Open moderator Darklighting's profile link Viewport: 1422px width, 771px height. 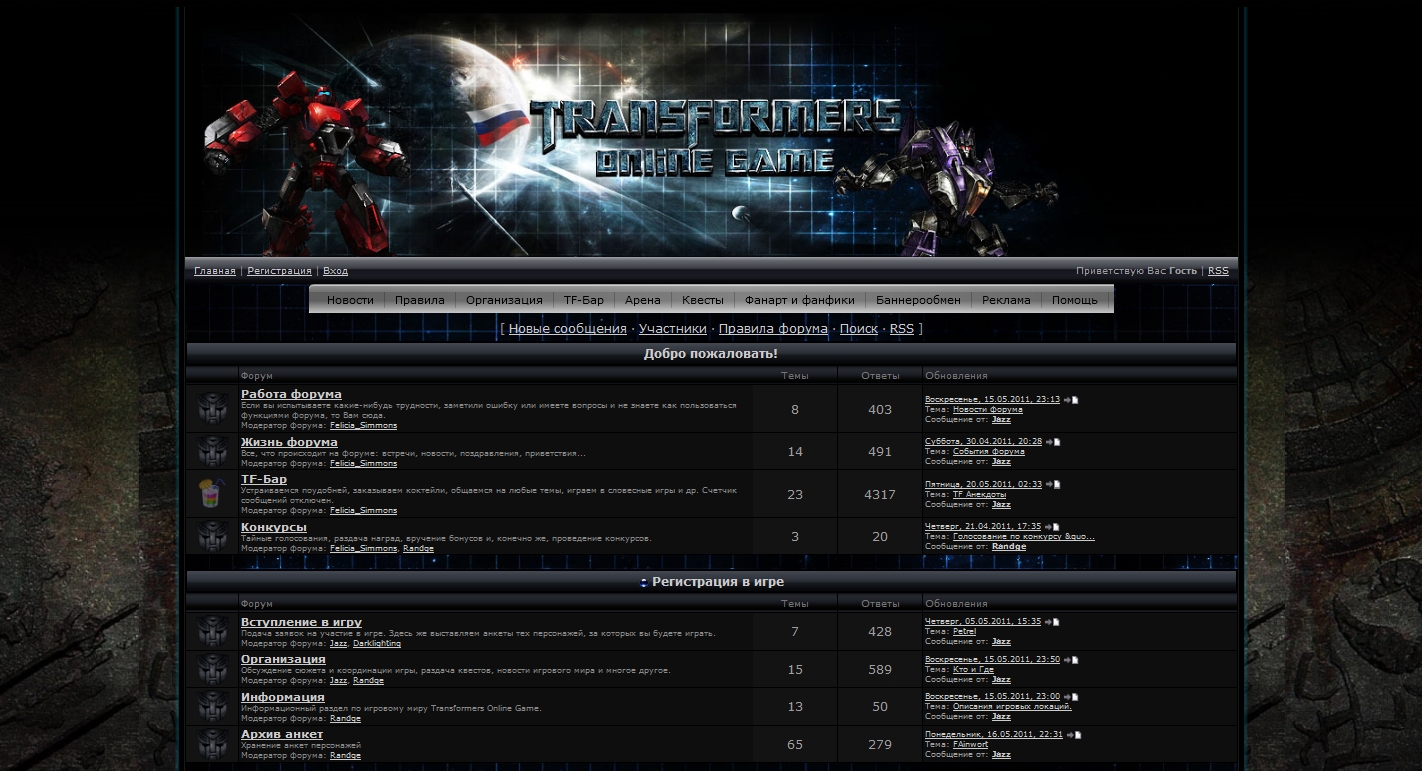[376, 643]
